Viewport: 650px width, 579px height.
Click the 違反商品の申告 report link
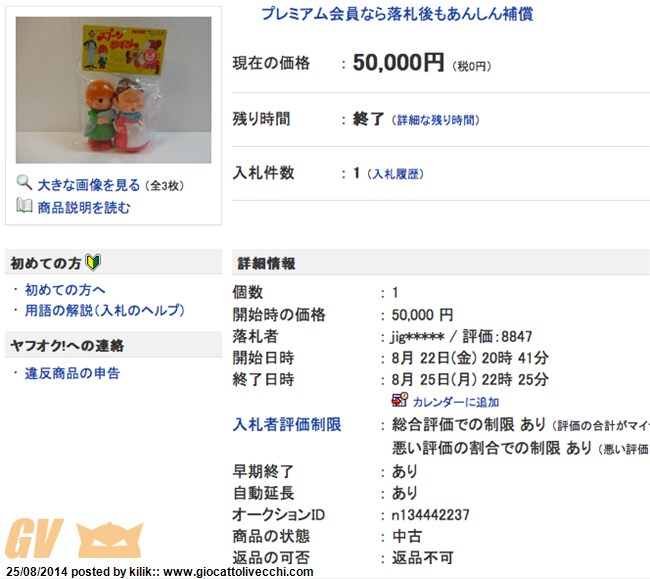(x=72, y=373)
